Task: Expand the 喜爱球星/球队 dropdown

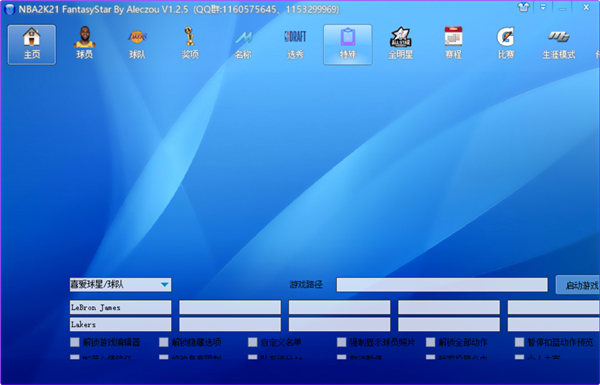Action: 121,285
